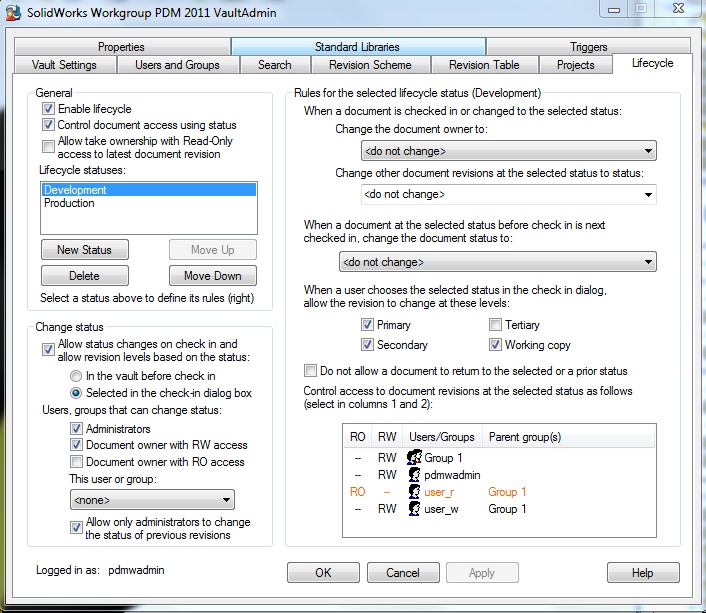Select Development lifecycle status
This screenshot has width=706, height=613.
(149, 190)
